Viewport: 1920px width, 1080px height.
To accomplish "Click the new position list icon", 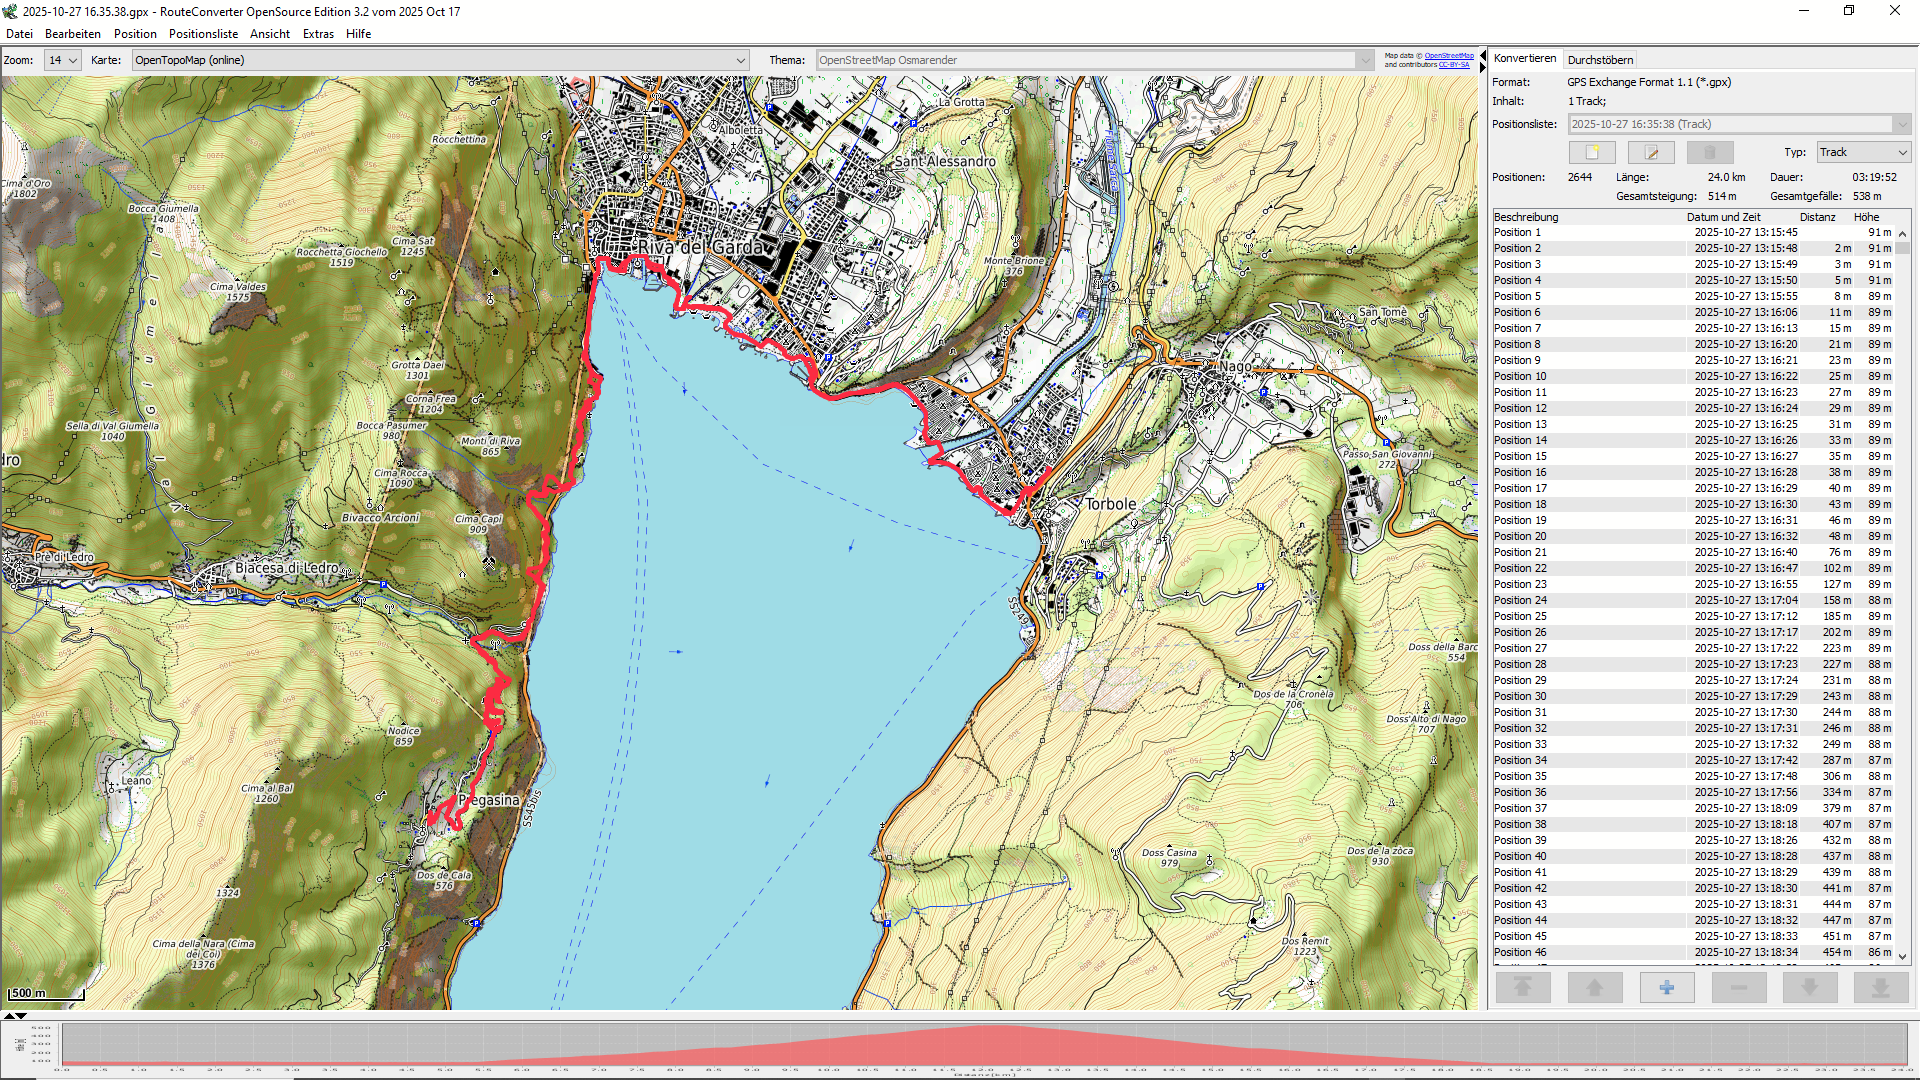I will pyautogui.click(x=1592, y=152).
